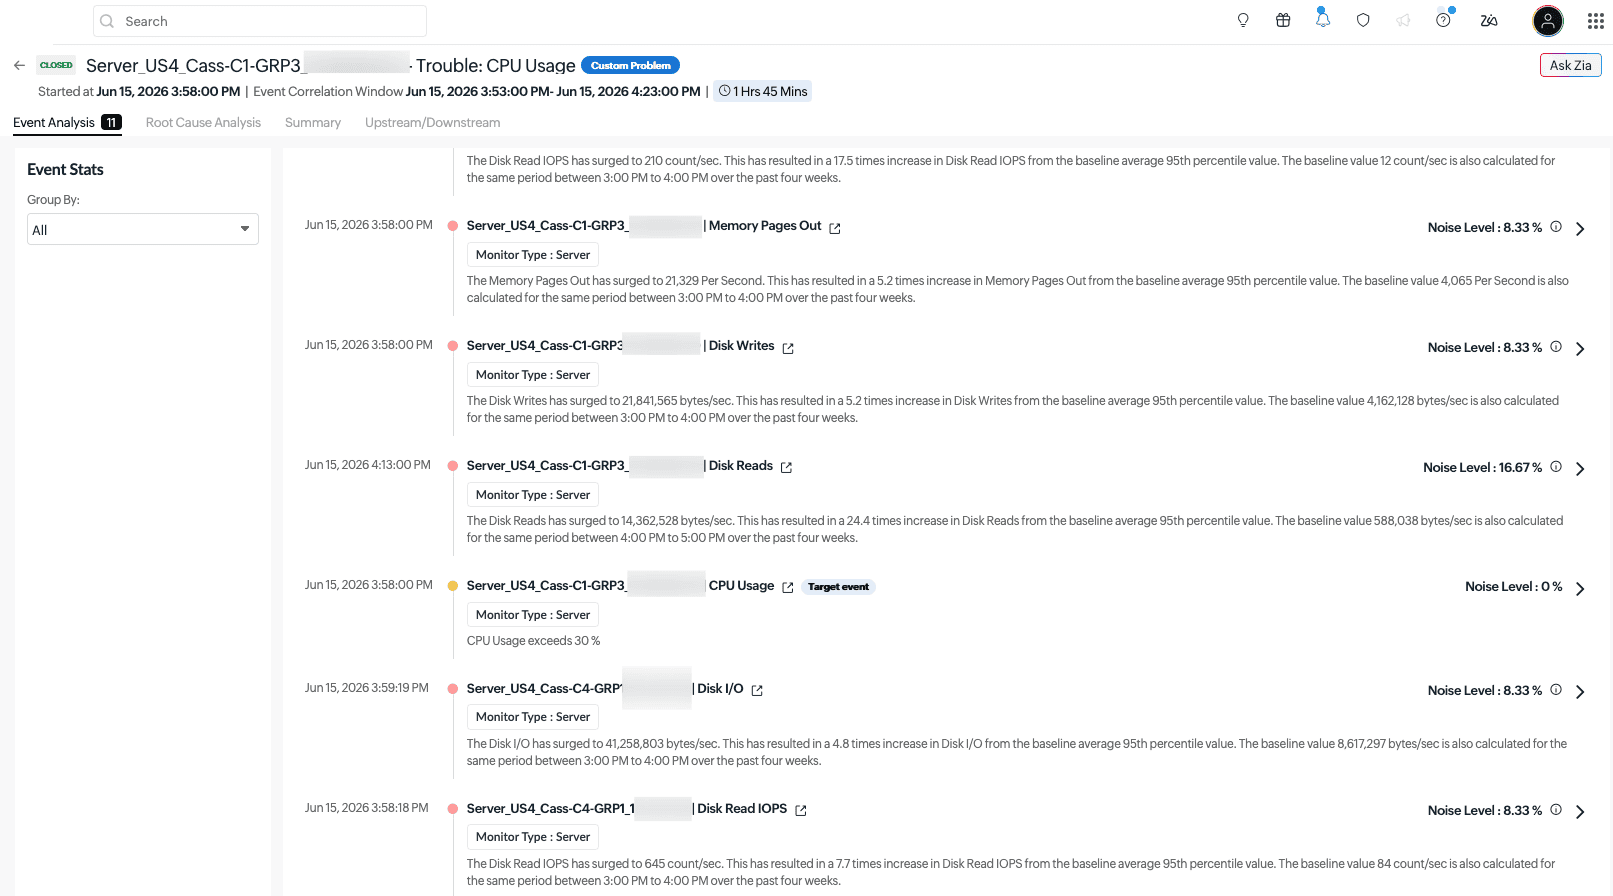Click Monitor Type Server tag under Disk Read IOPS
Image resolution: width=1613 pixels, height=896 pixels.
pyautogui.click(x=533, y=837)
